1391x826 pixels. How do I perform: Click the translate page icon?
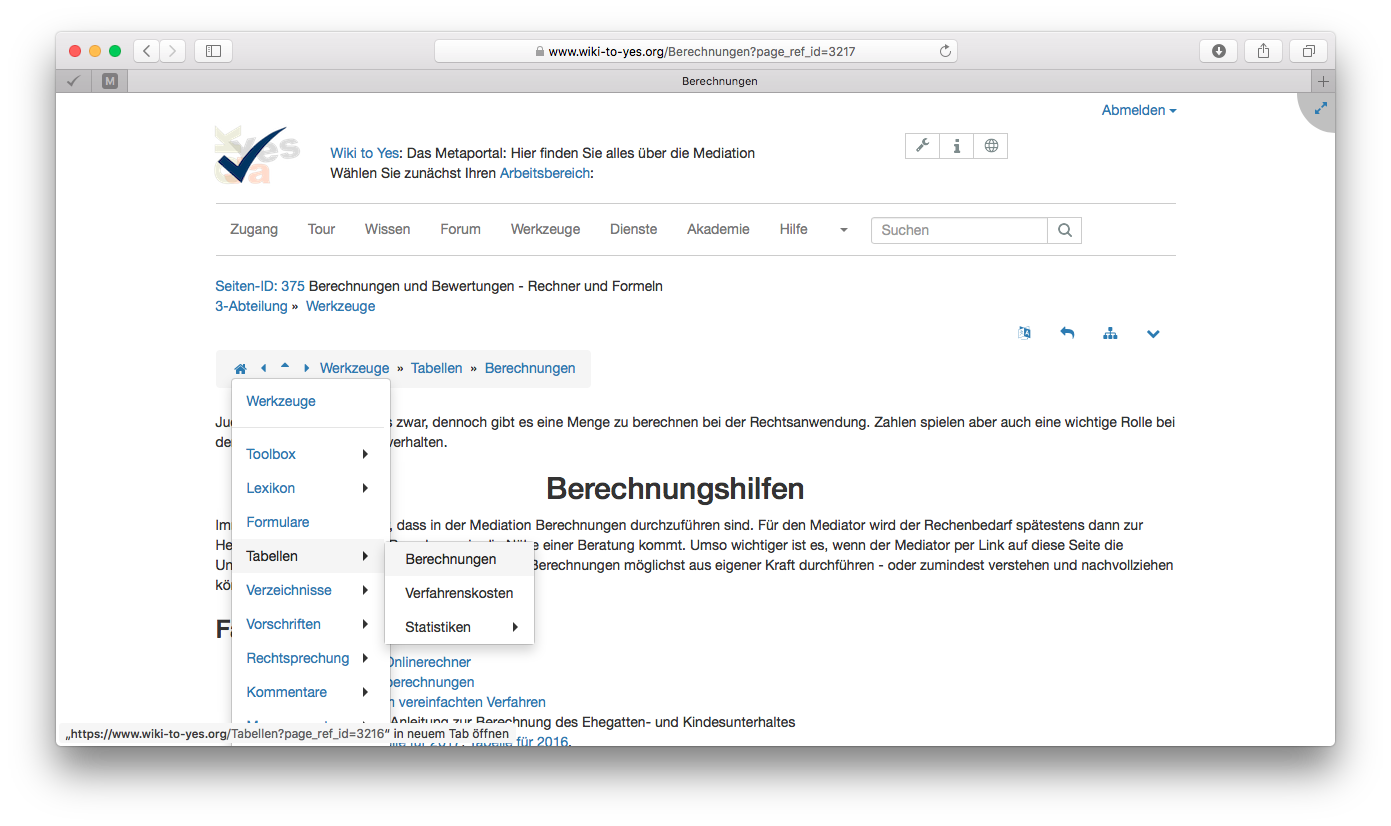pyautogui.click(x=1024, y=333)
